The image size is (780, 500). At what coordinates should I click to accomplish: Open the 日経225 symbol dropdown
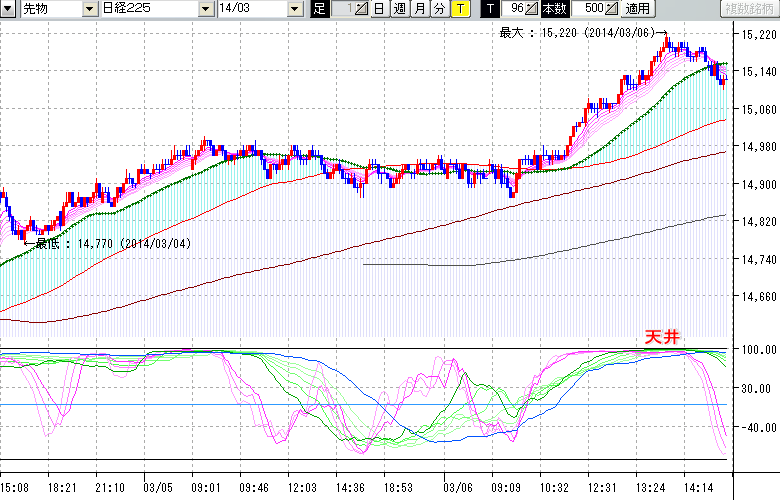click(x=207, y=9)
